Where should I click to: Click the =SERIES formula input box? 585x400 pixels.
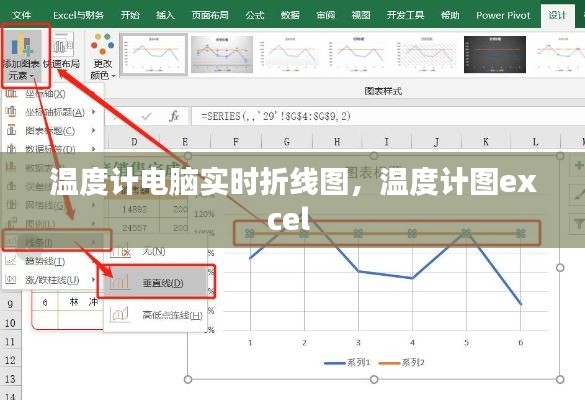(x=388, y=116)
